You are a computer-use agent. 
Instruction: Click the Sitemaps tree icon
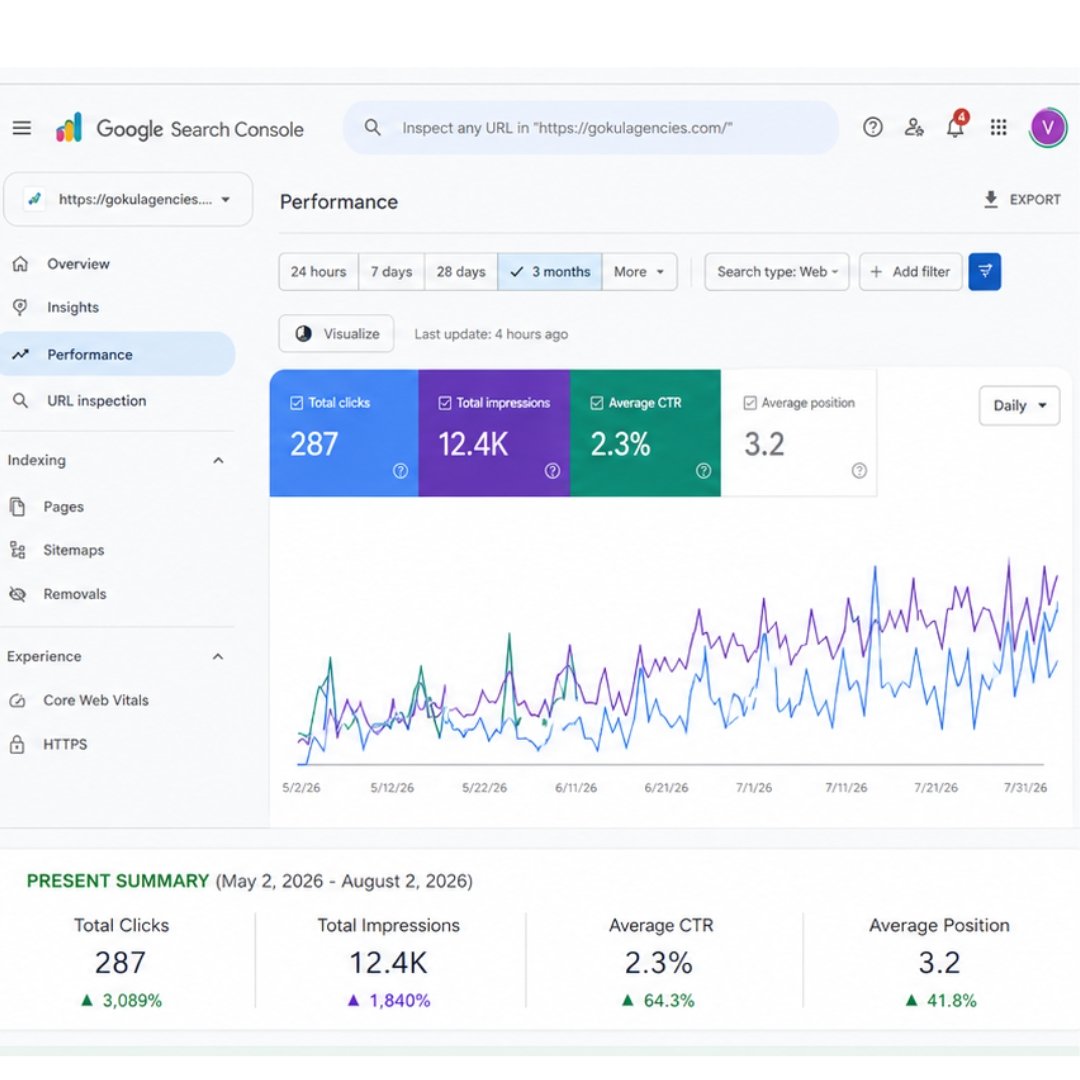click(x=17, y=550)
